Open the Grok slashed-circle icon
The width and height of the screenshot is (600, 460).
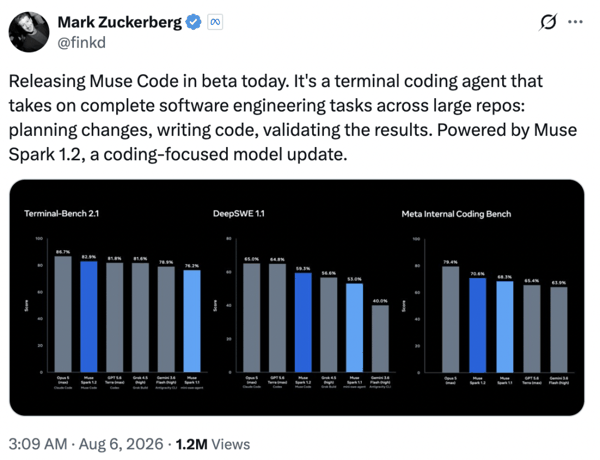[548, 22]
